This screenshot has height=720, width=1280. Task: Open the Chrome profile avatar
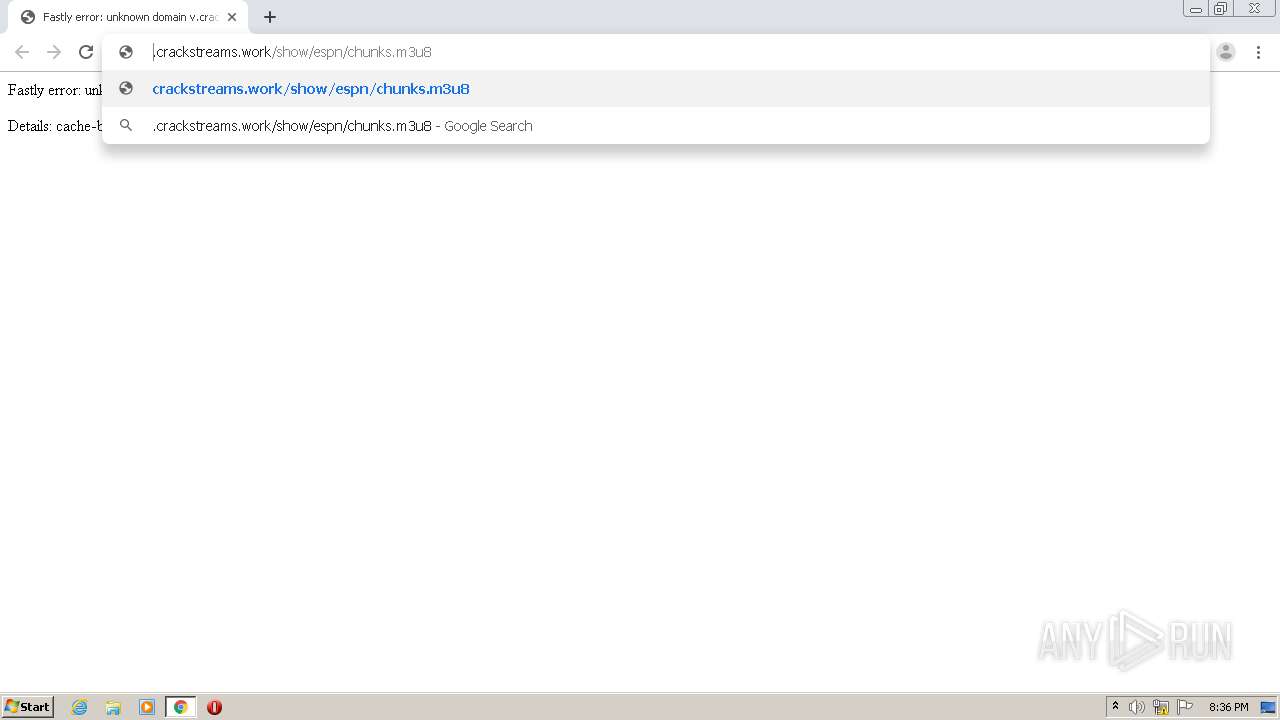click(x=1226, y=52)
